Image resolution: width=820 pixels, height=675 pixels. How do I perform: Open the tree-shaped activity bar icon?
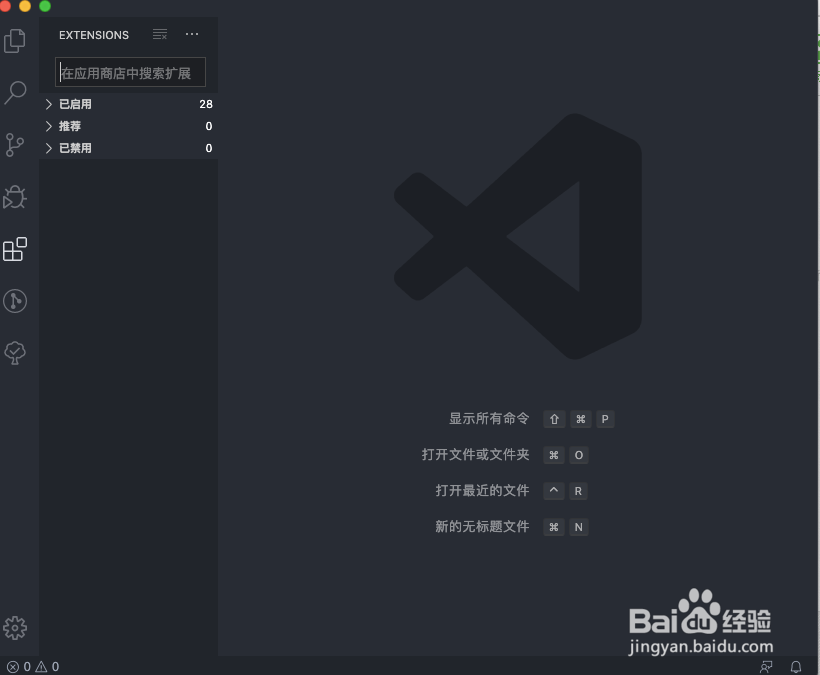pos(15,353)
